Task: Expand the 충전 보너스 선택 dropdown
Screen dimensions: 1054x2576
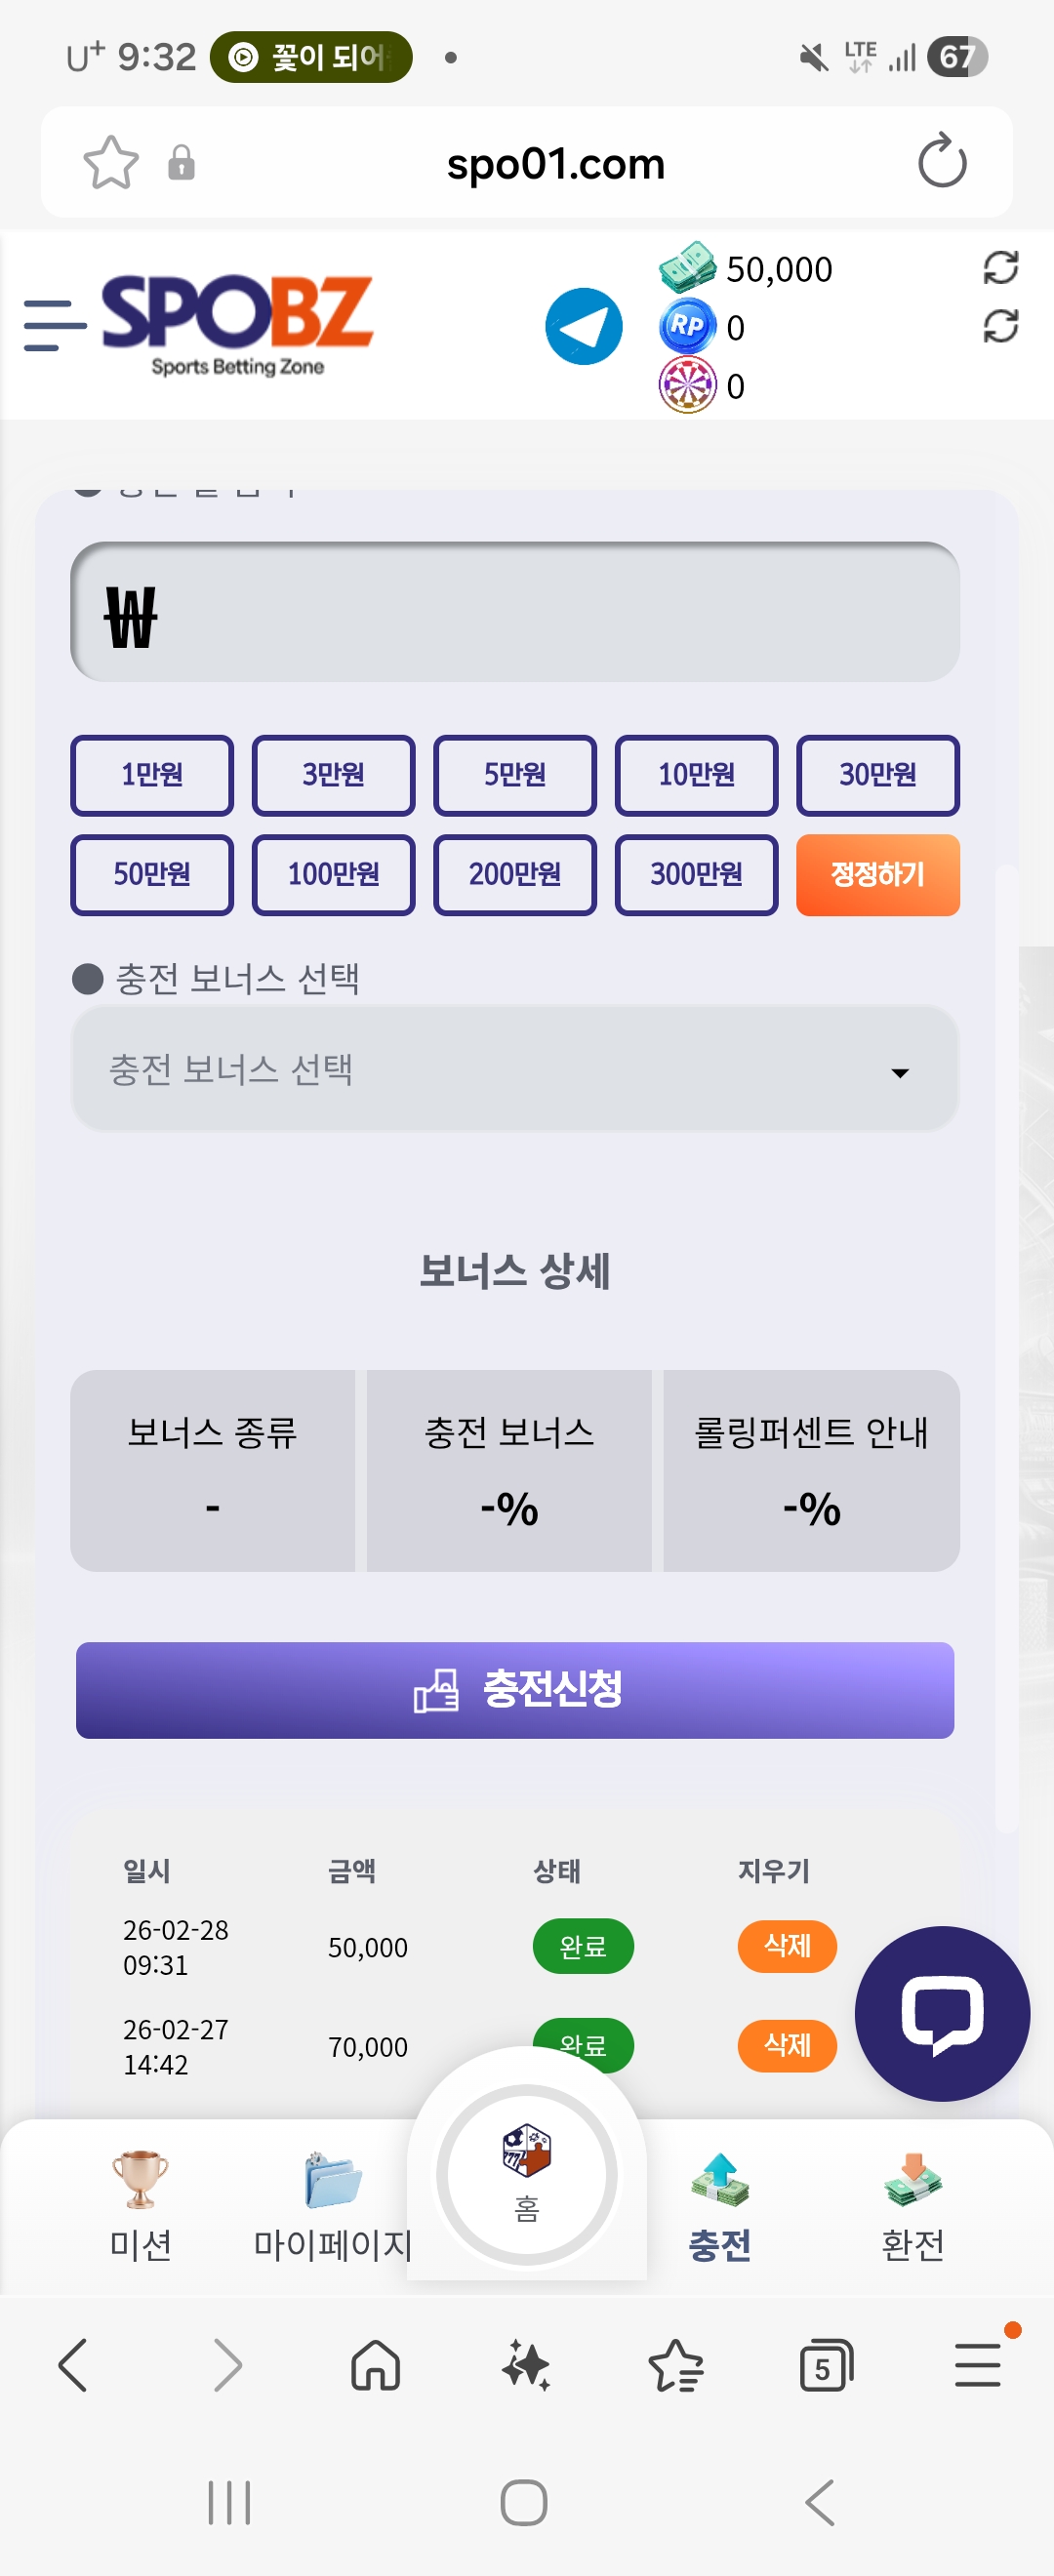Action: click(x=514, y=1070)
